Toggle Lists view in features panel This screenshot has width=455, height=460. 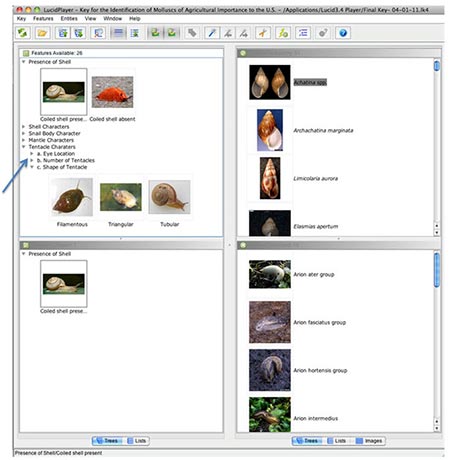pos(137,441)
